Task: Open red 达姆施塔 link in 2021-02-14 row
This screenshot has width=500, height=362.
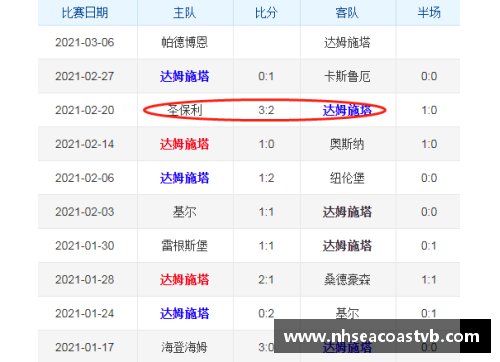Action: point(184,144)
